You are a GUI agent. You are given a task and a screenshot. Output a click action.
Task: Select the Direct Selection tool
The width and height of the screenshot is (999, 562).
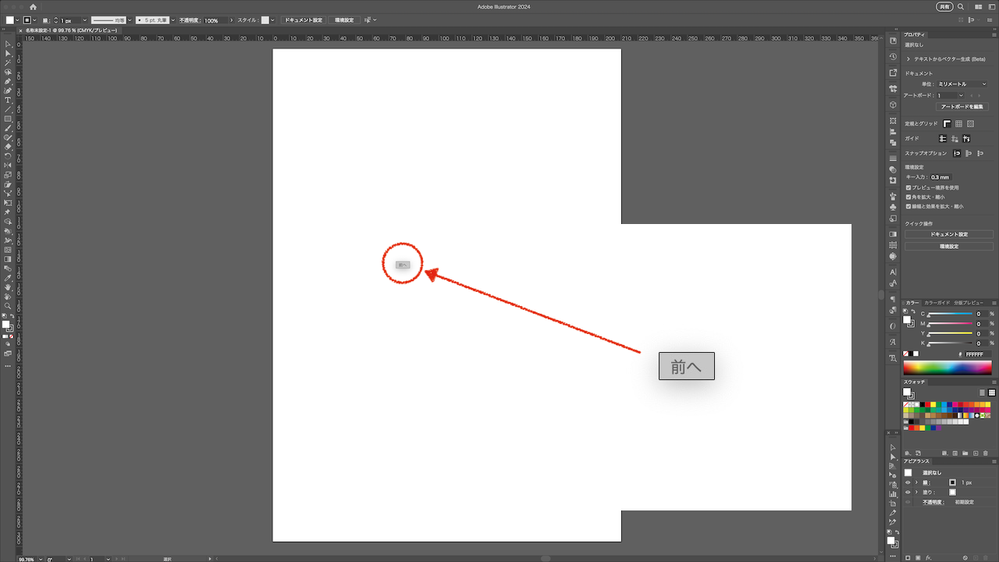(8, 54)
